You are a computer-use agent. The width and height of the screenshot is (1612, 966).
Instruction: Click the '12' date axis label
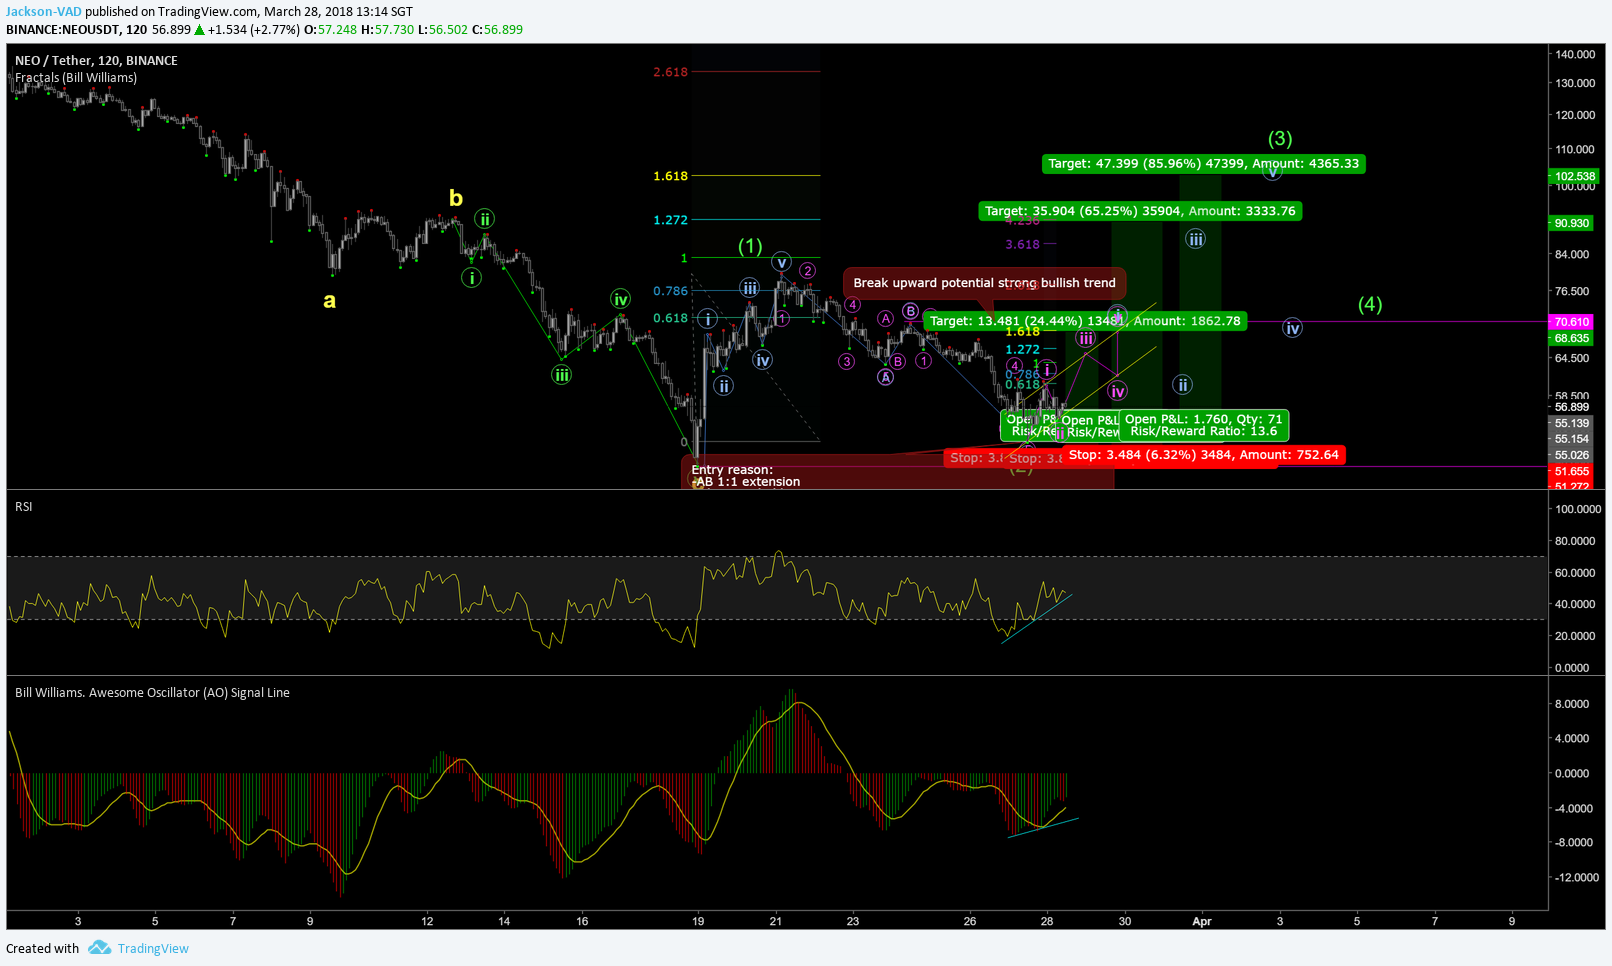(x=427, y=921)
